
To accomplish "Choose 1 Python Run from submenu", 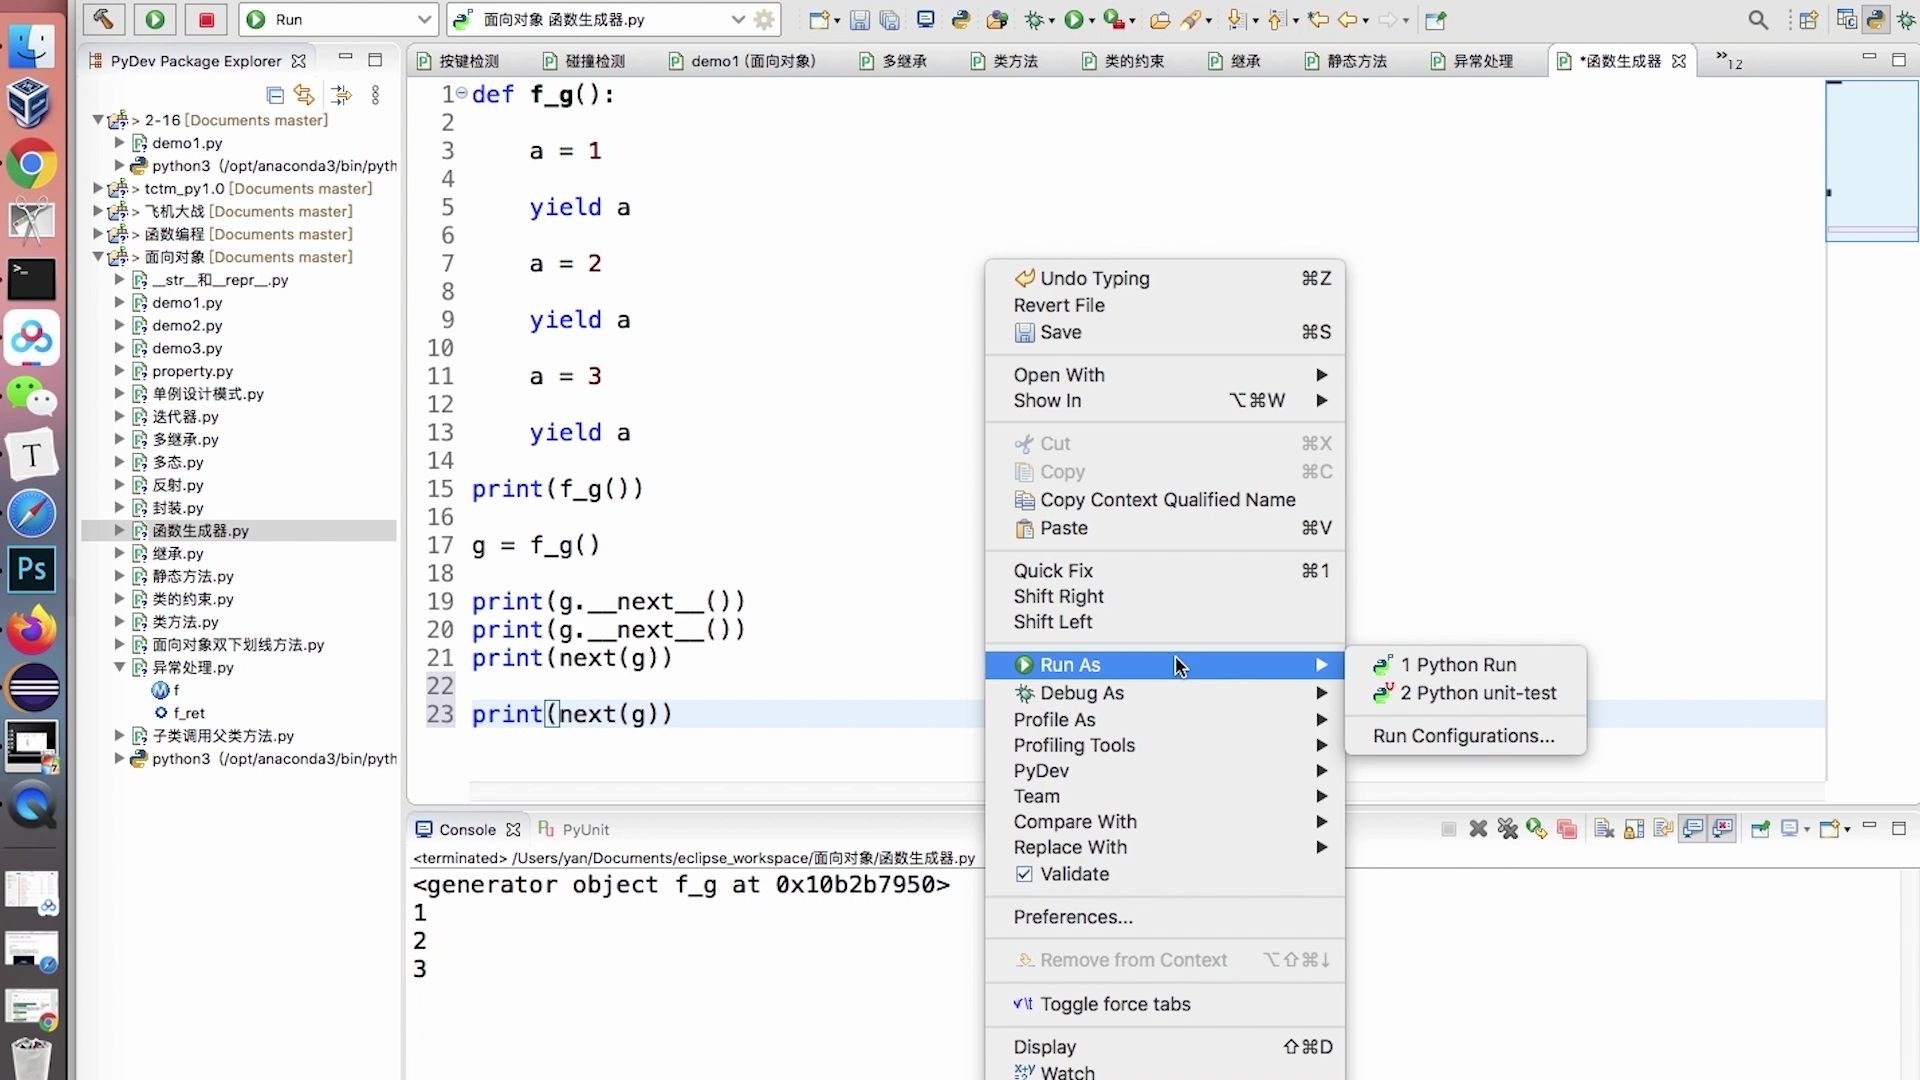I will click(1465, 665).
